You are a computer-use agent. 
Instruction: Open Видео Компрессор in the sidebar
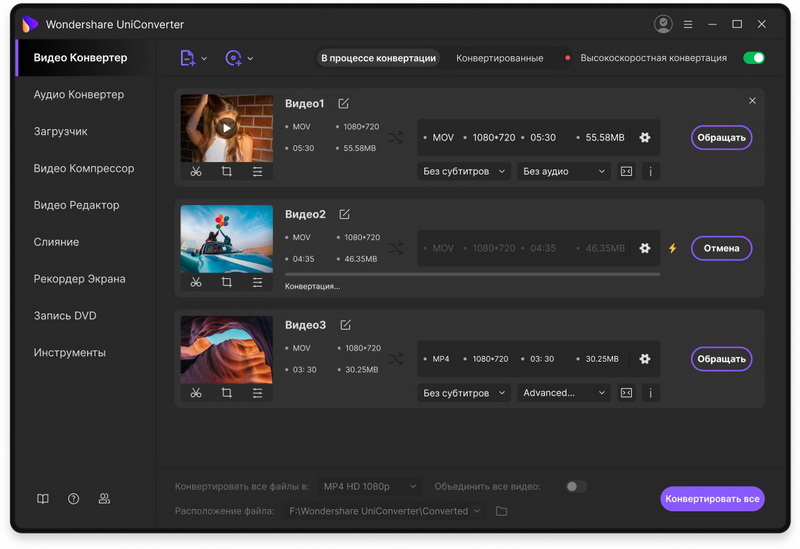pos(84,169)
